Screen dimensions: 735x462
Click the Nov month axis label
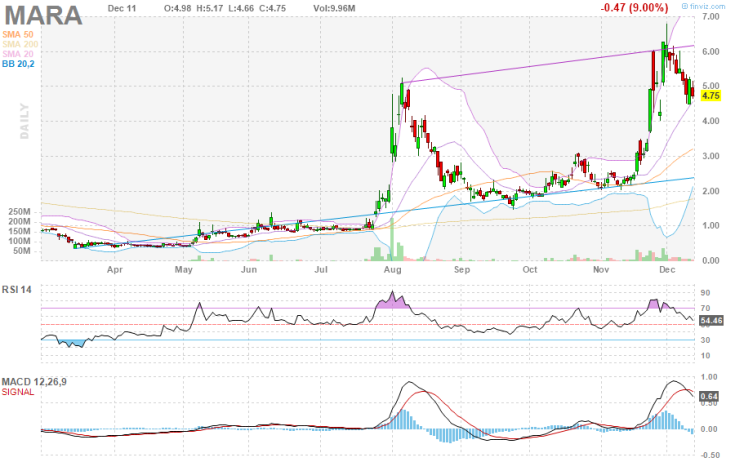601,270
